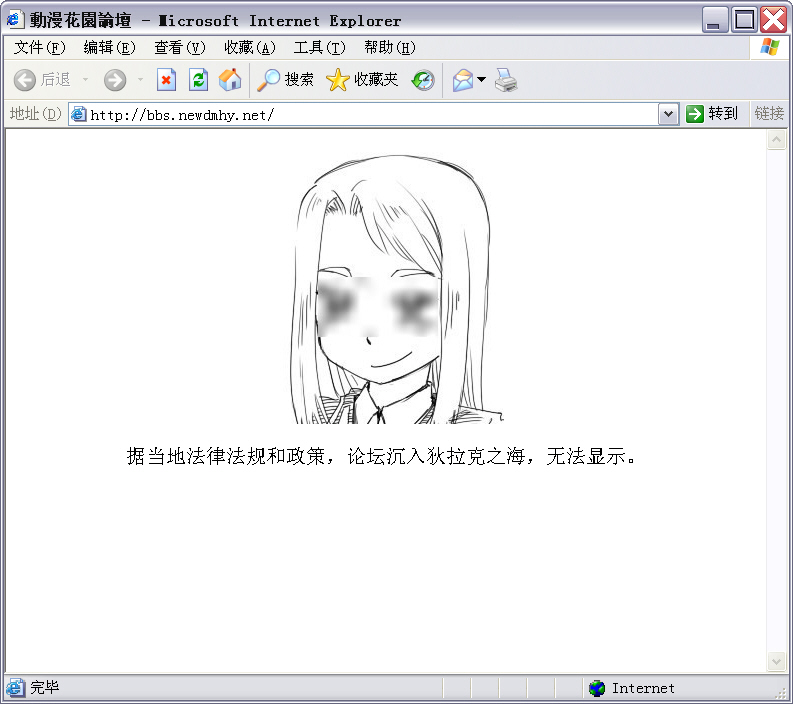This screenshot has width=793, height=704.
Task: Stop page loading with red X icon
Action: (x=166, y=80)
